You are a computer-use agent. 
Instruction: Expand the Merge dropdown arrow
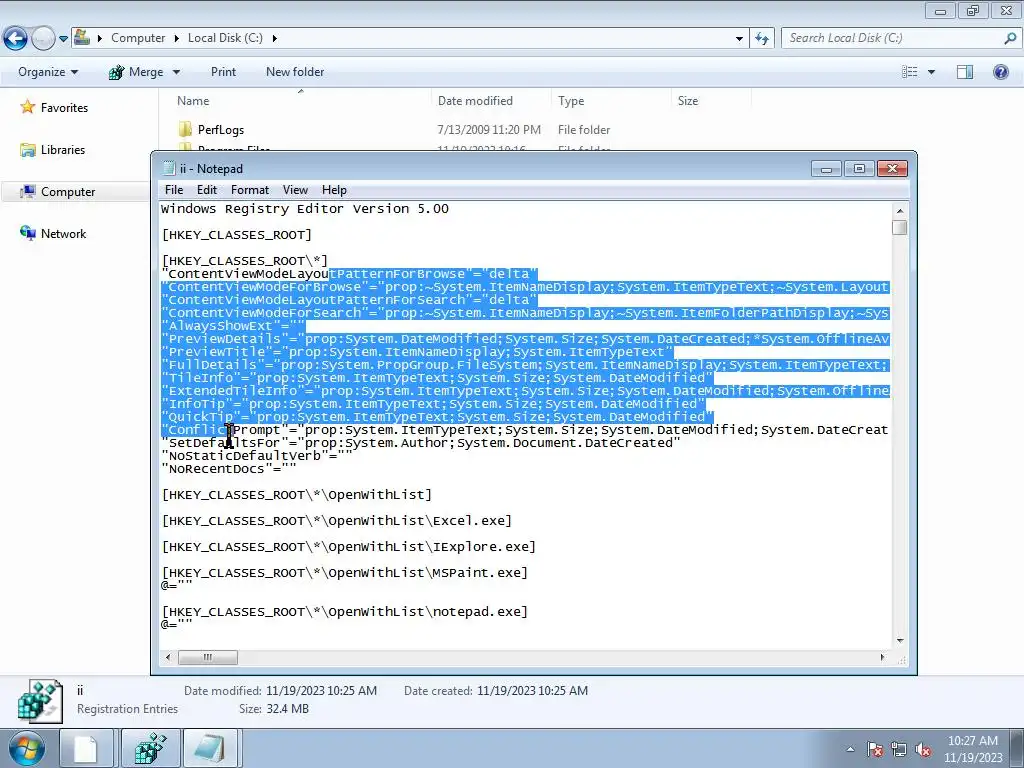176,72
